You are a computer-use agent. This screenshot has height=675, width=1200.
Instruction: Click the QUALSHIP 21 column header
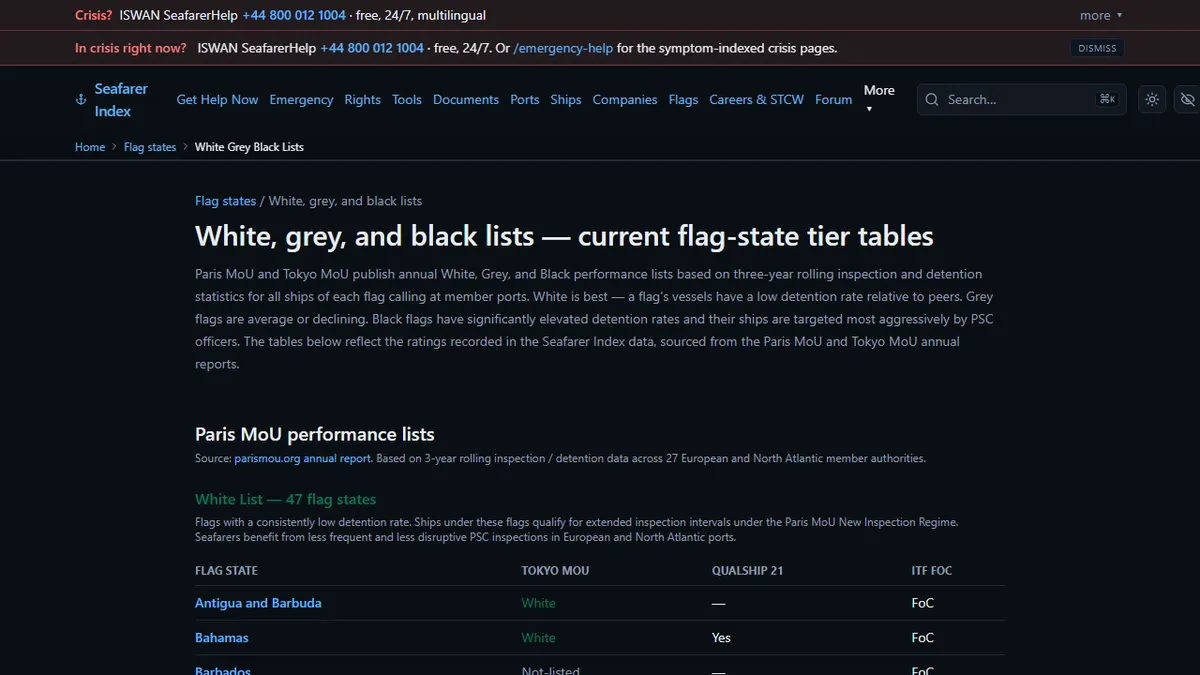click(x=747, y=570)
